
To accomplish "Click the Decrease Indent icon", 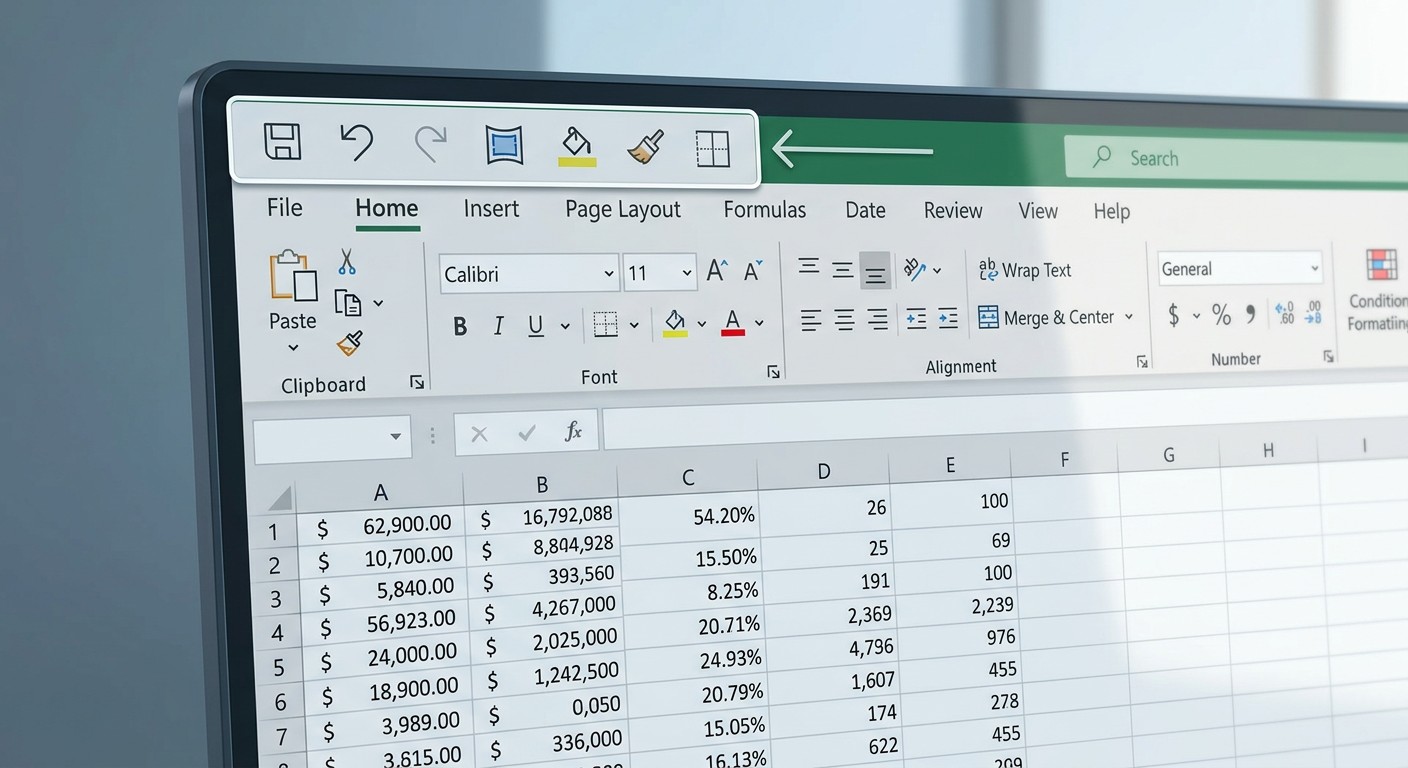I will [915, 319].
